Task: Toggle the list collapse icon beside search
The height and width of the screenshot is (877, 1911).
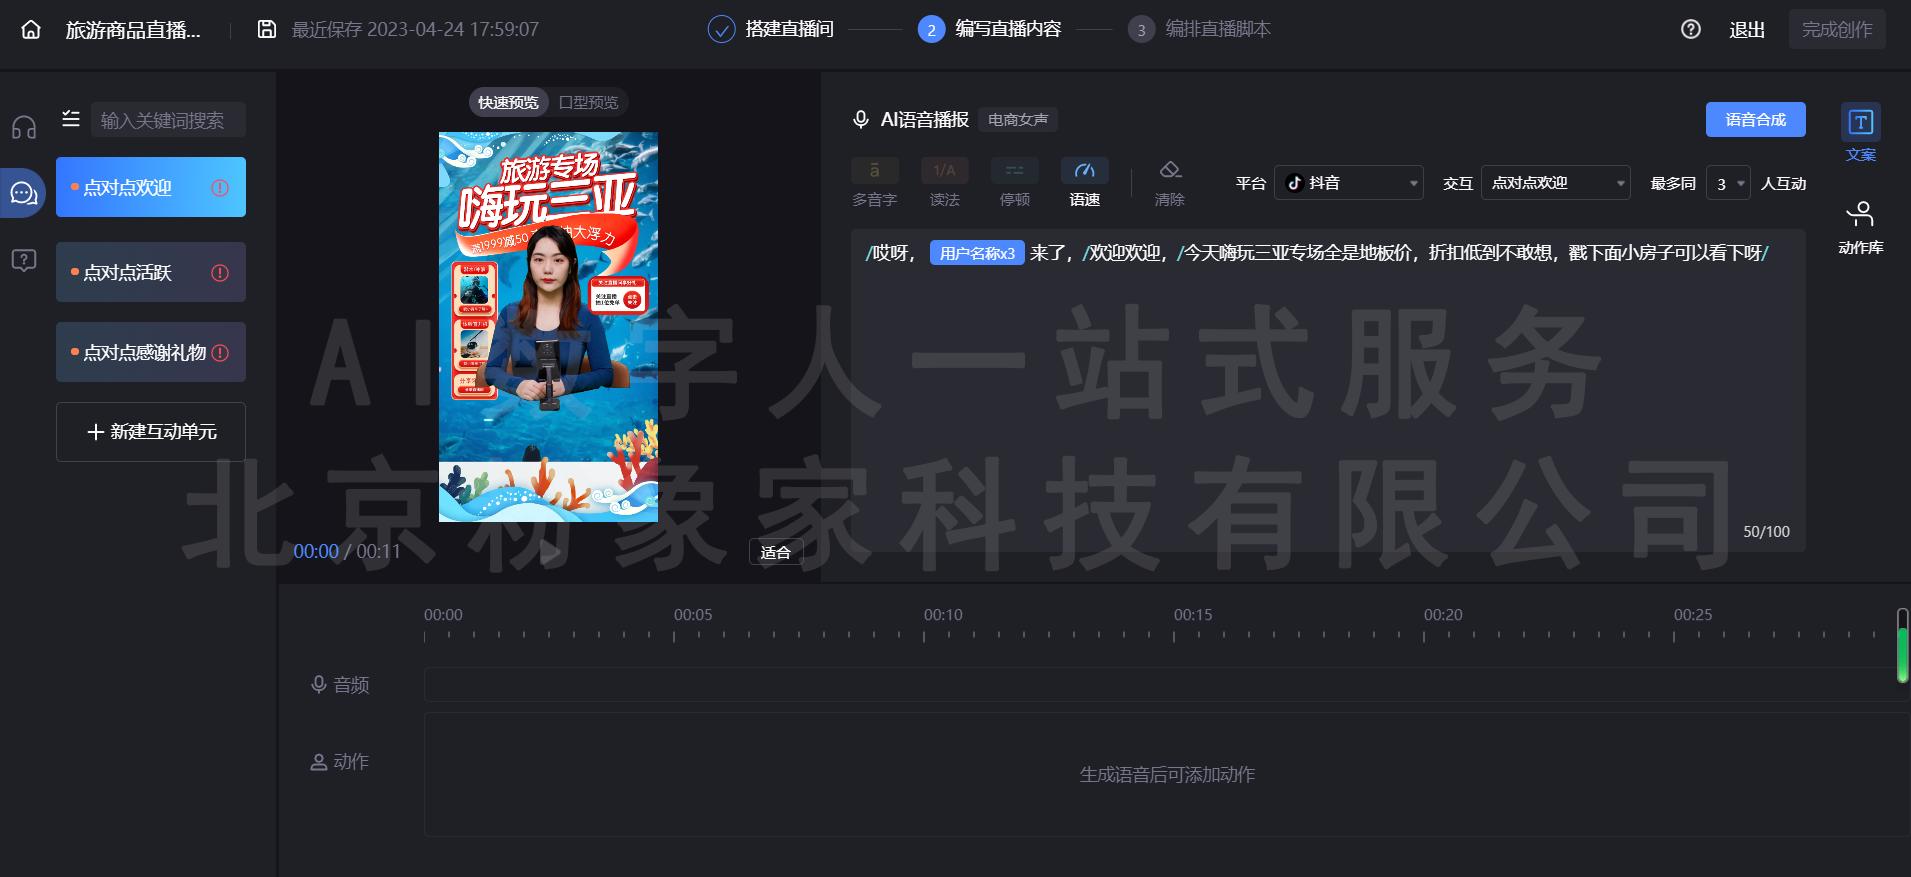Action: (71, 120)
